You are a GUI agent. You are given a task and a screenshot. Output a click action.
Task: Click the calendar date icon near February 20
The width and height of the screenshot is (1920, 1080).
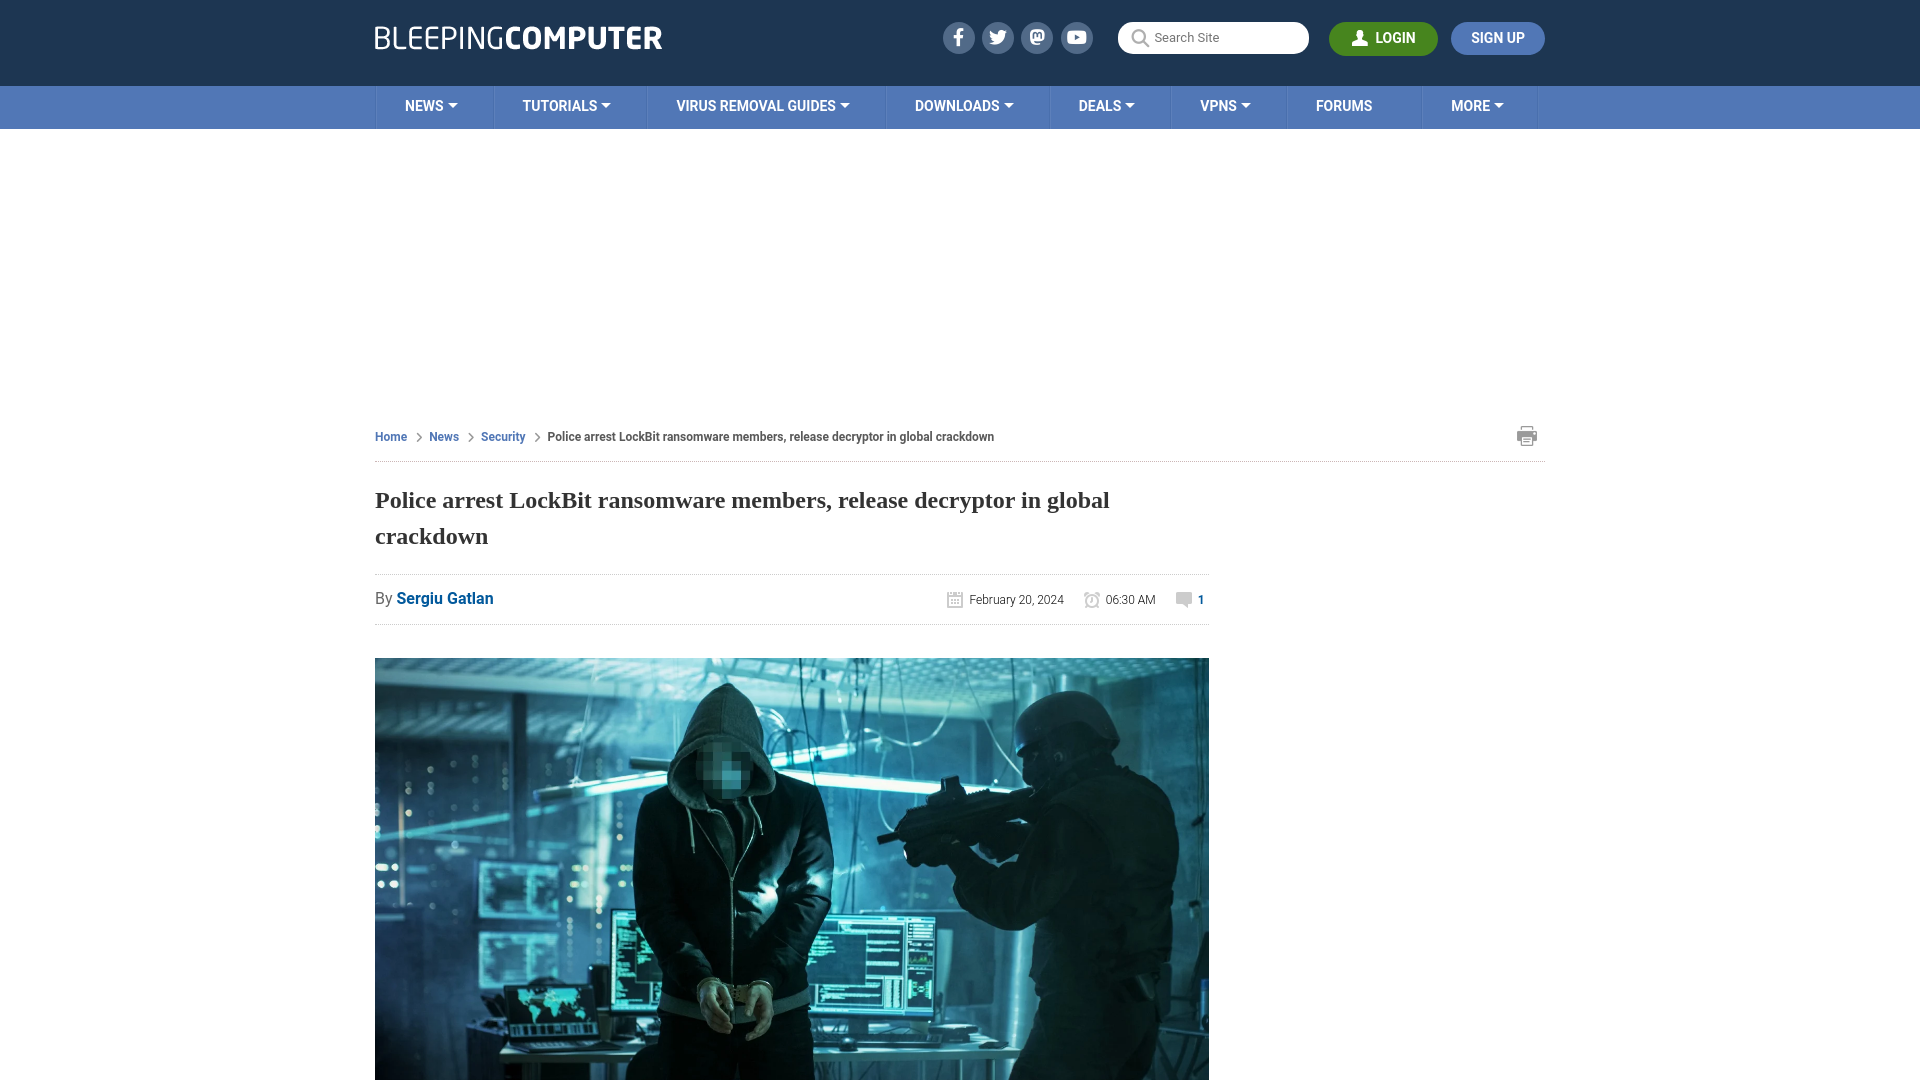tap(955, 599)
